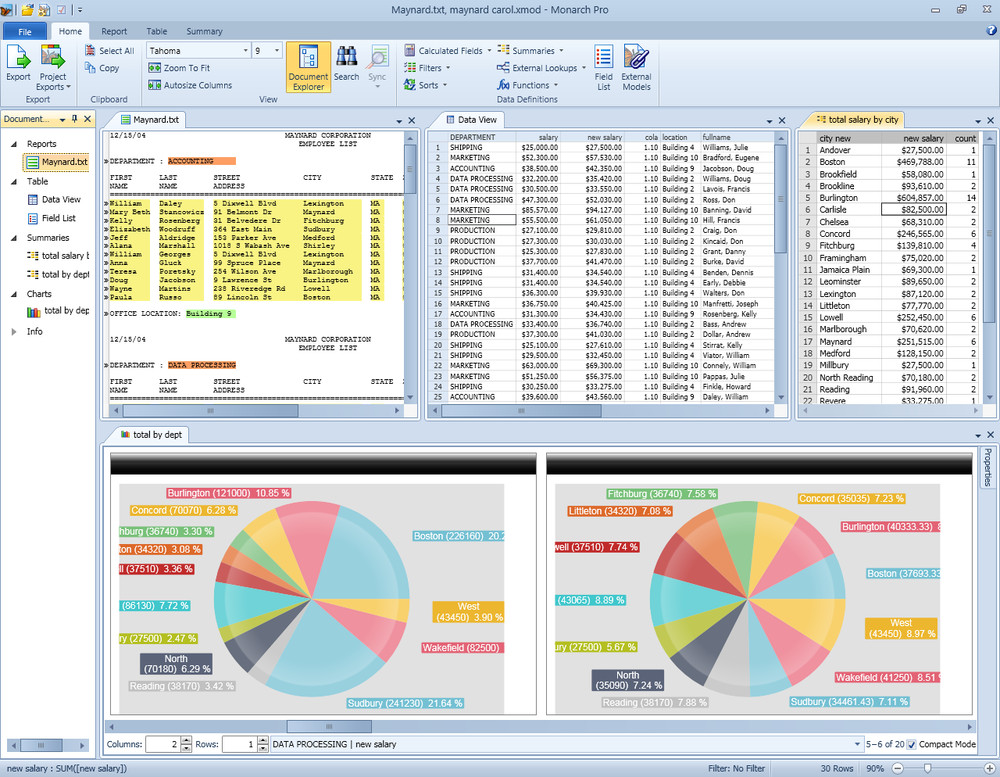Open the Tahoma font dropdown

(244, 50)
